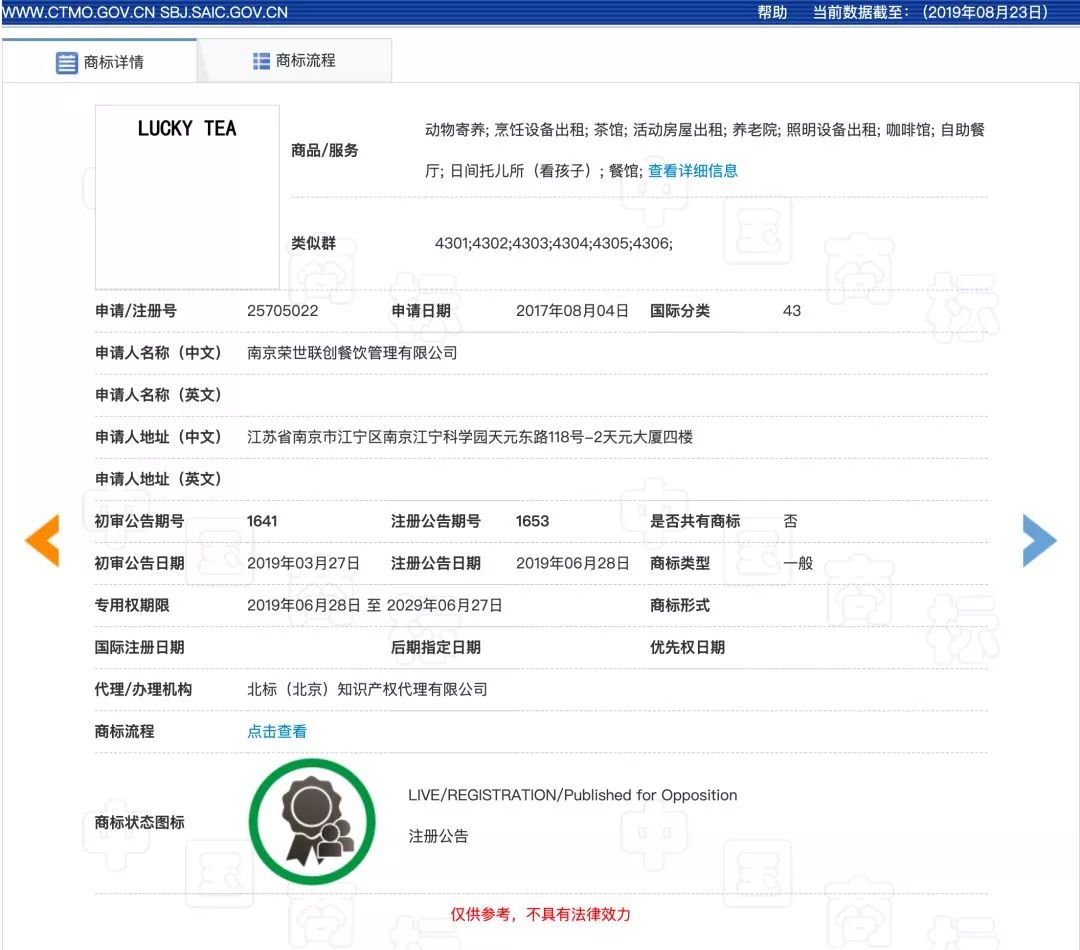Select the 优先权日期 label

(x=687, y=647)
